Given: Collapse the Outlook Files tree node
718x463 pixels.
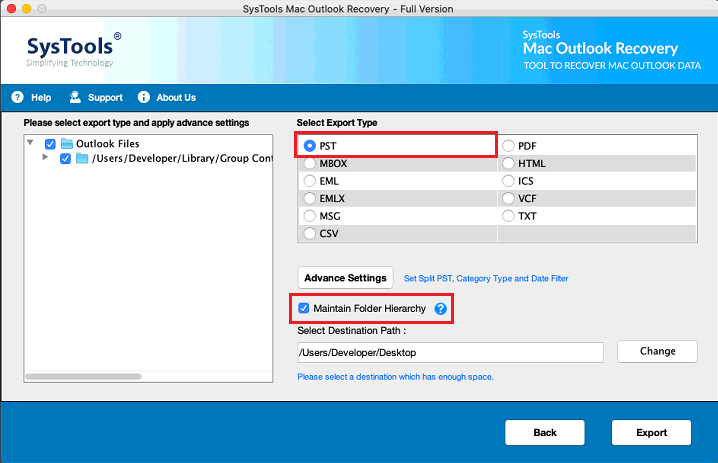Looking at the screenshot, I should pyautogui.click(x=30, y=142).
